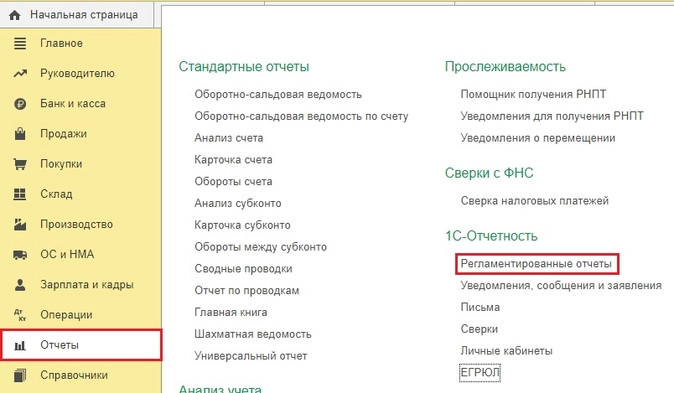The width and height of the screenshot is (674, 393).
Task: Open Оборотно-сальдовая ведомость report
Action: [278, 95]
